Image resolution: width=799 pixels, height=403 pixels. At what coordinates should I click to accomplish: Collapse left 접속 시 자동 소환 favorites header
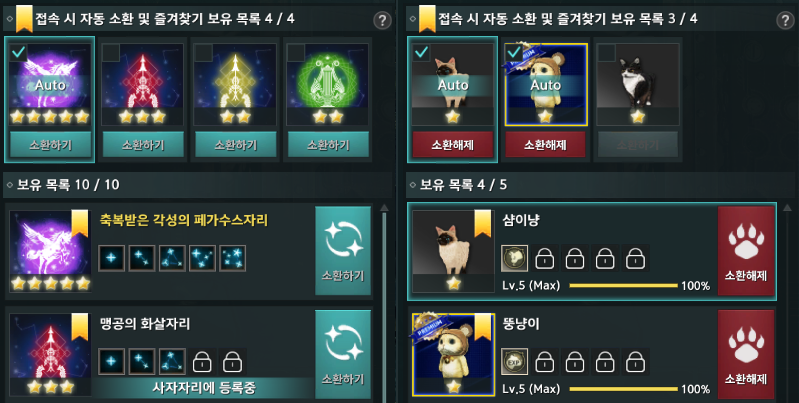pos(10,19)
